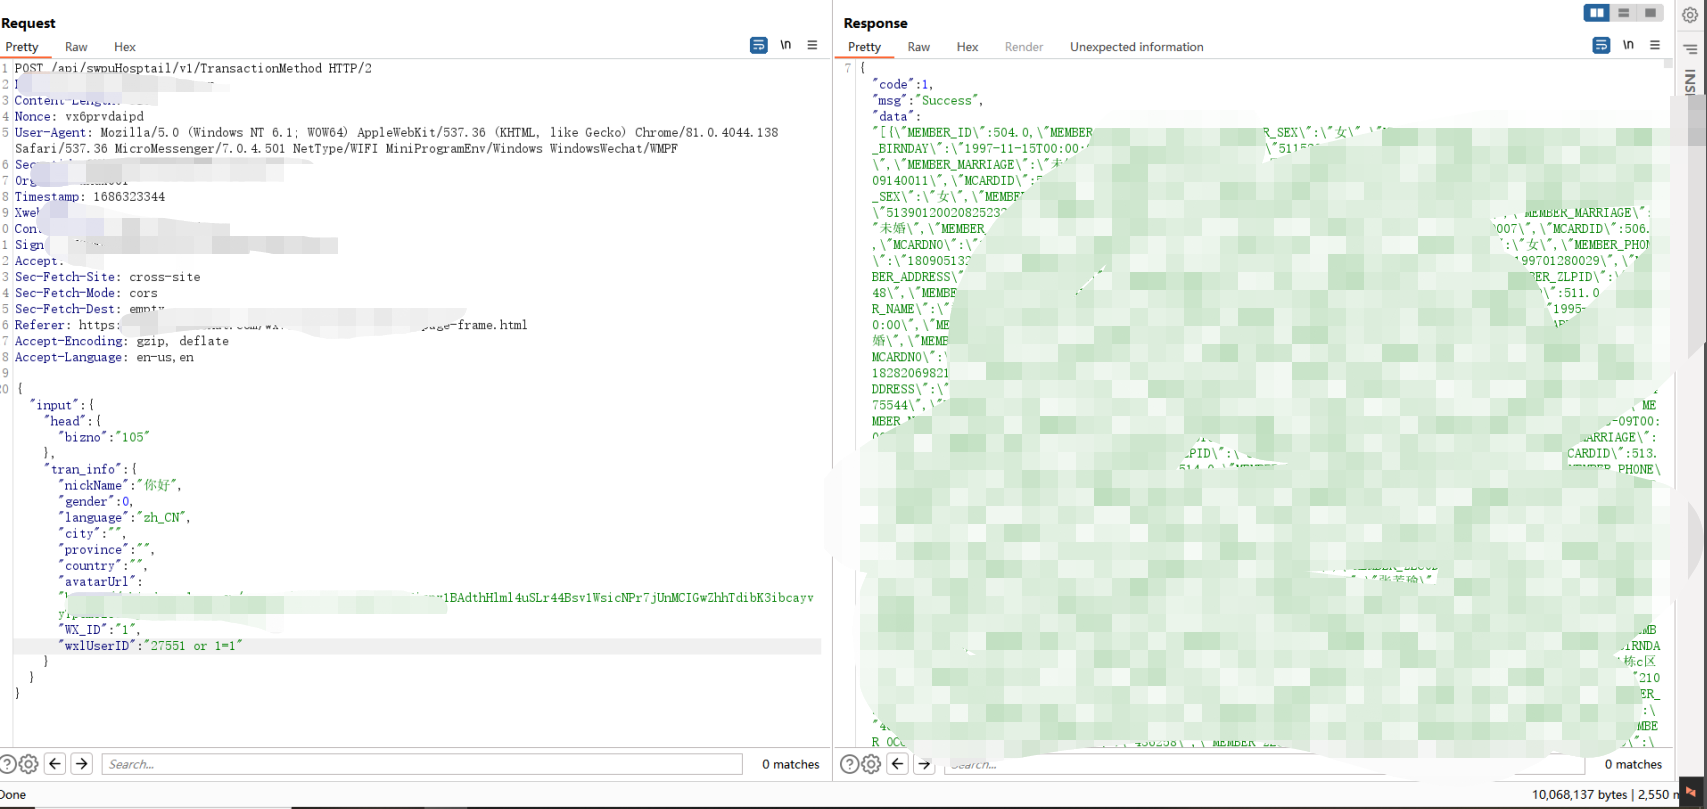Switch Response view to Hex tab
The height and width of the screenshot is (809, 1707).
tap(967, 47)
